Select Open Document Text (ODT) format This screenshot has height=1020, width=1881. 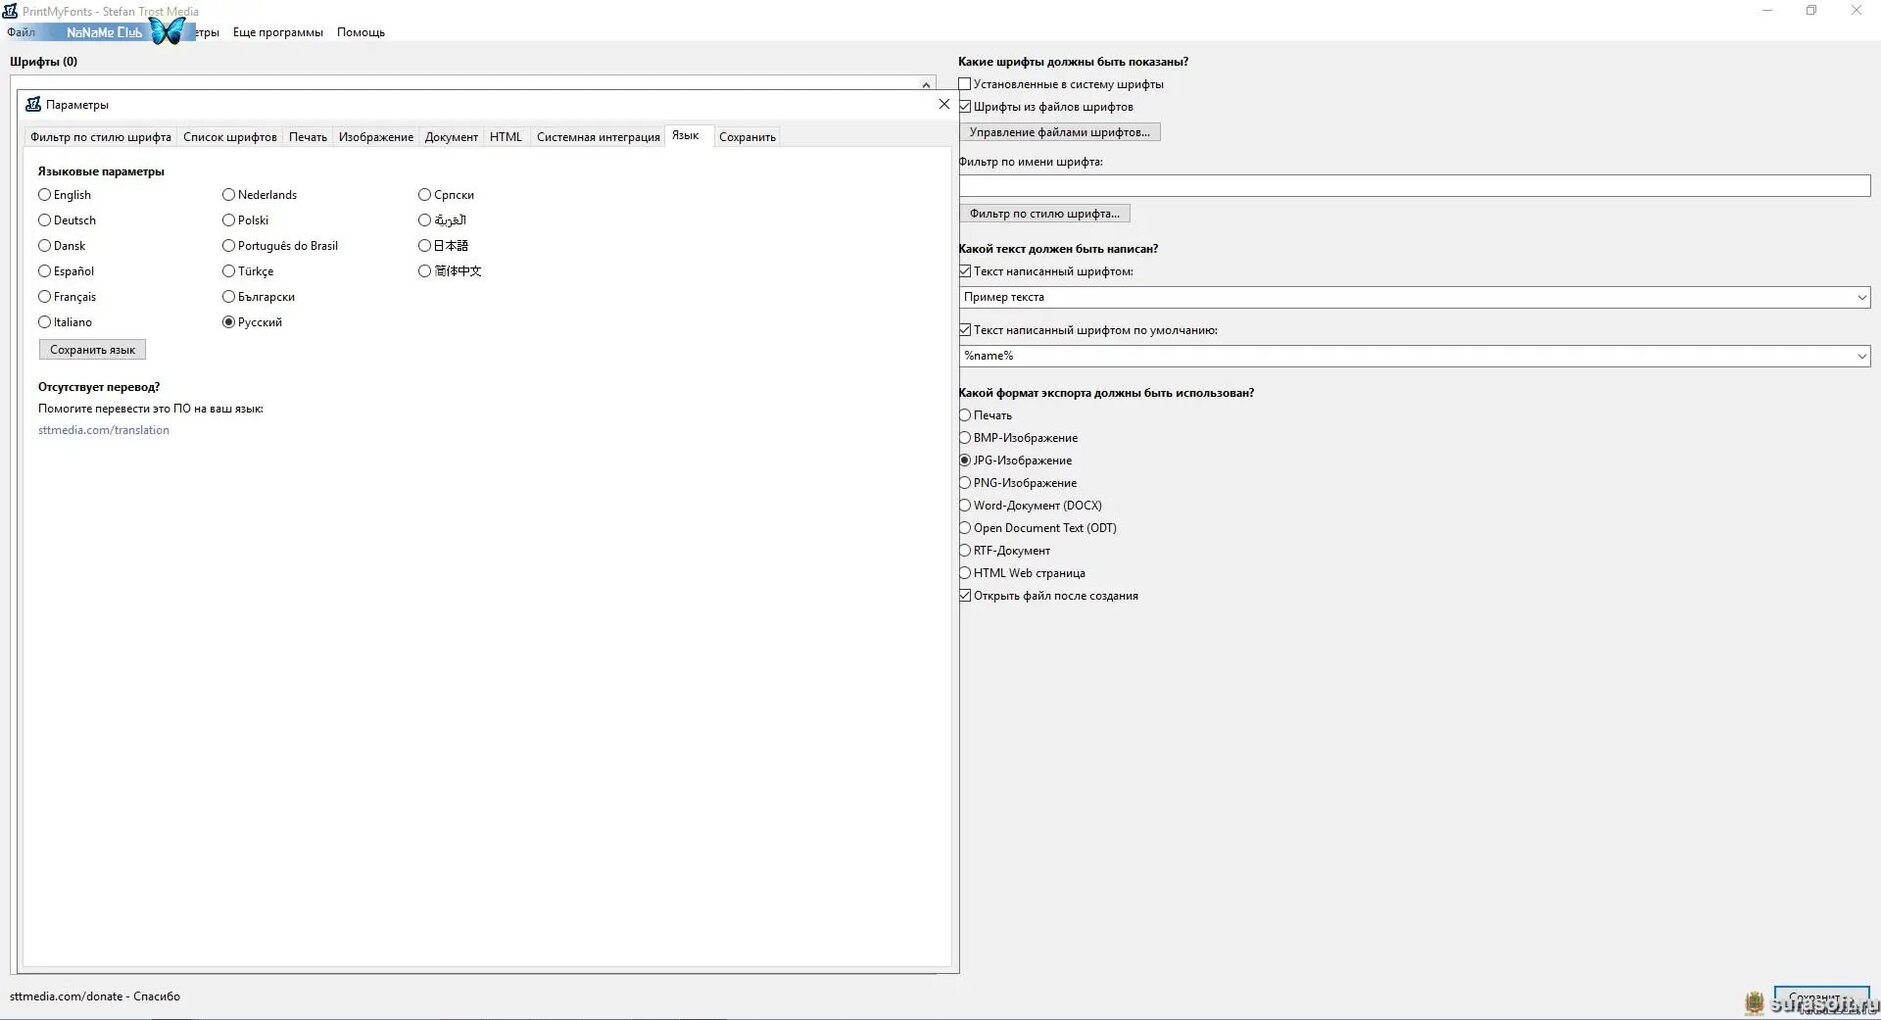[x=1038, y=528]
